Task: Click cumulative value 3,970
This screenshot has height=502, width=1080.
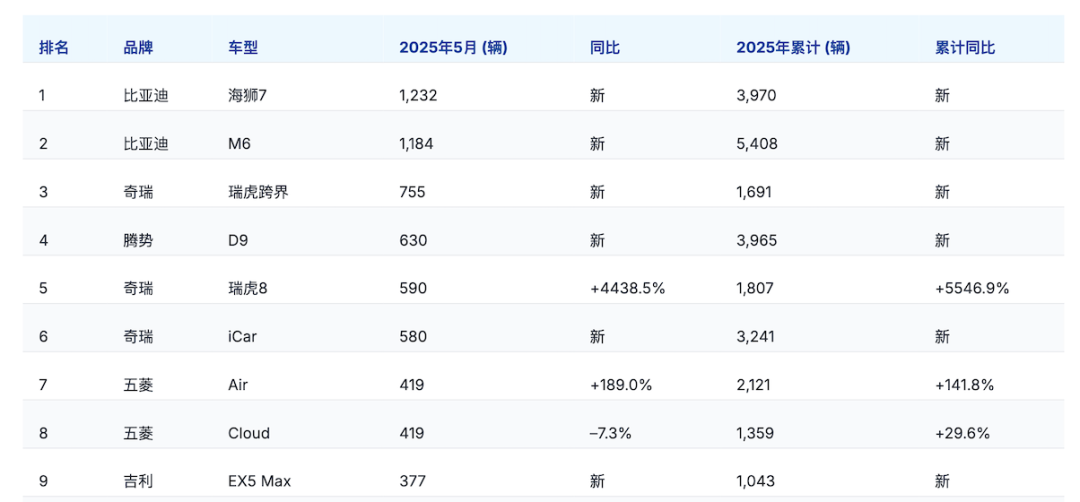Action: (756, 96)
